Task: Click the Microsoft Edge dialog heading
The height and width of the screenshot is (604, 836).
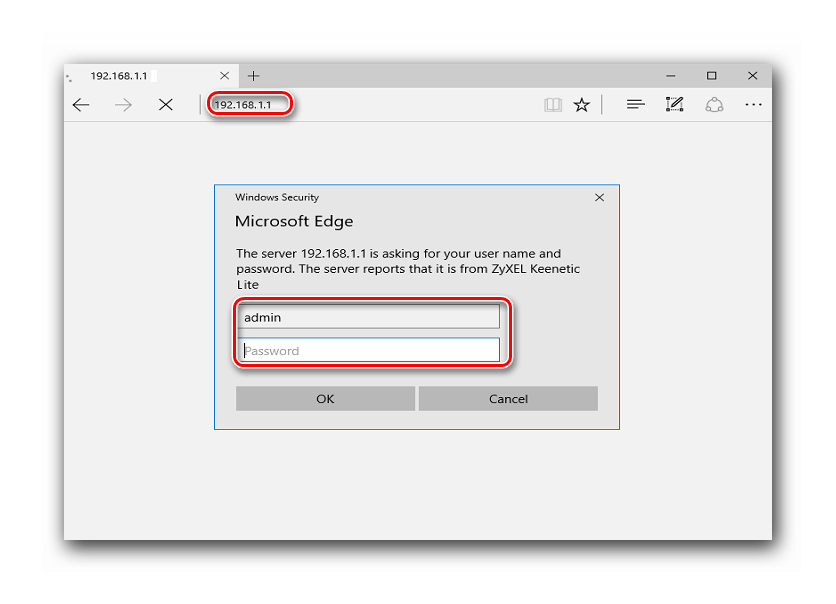Action: (294, 221)
